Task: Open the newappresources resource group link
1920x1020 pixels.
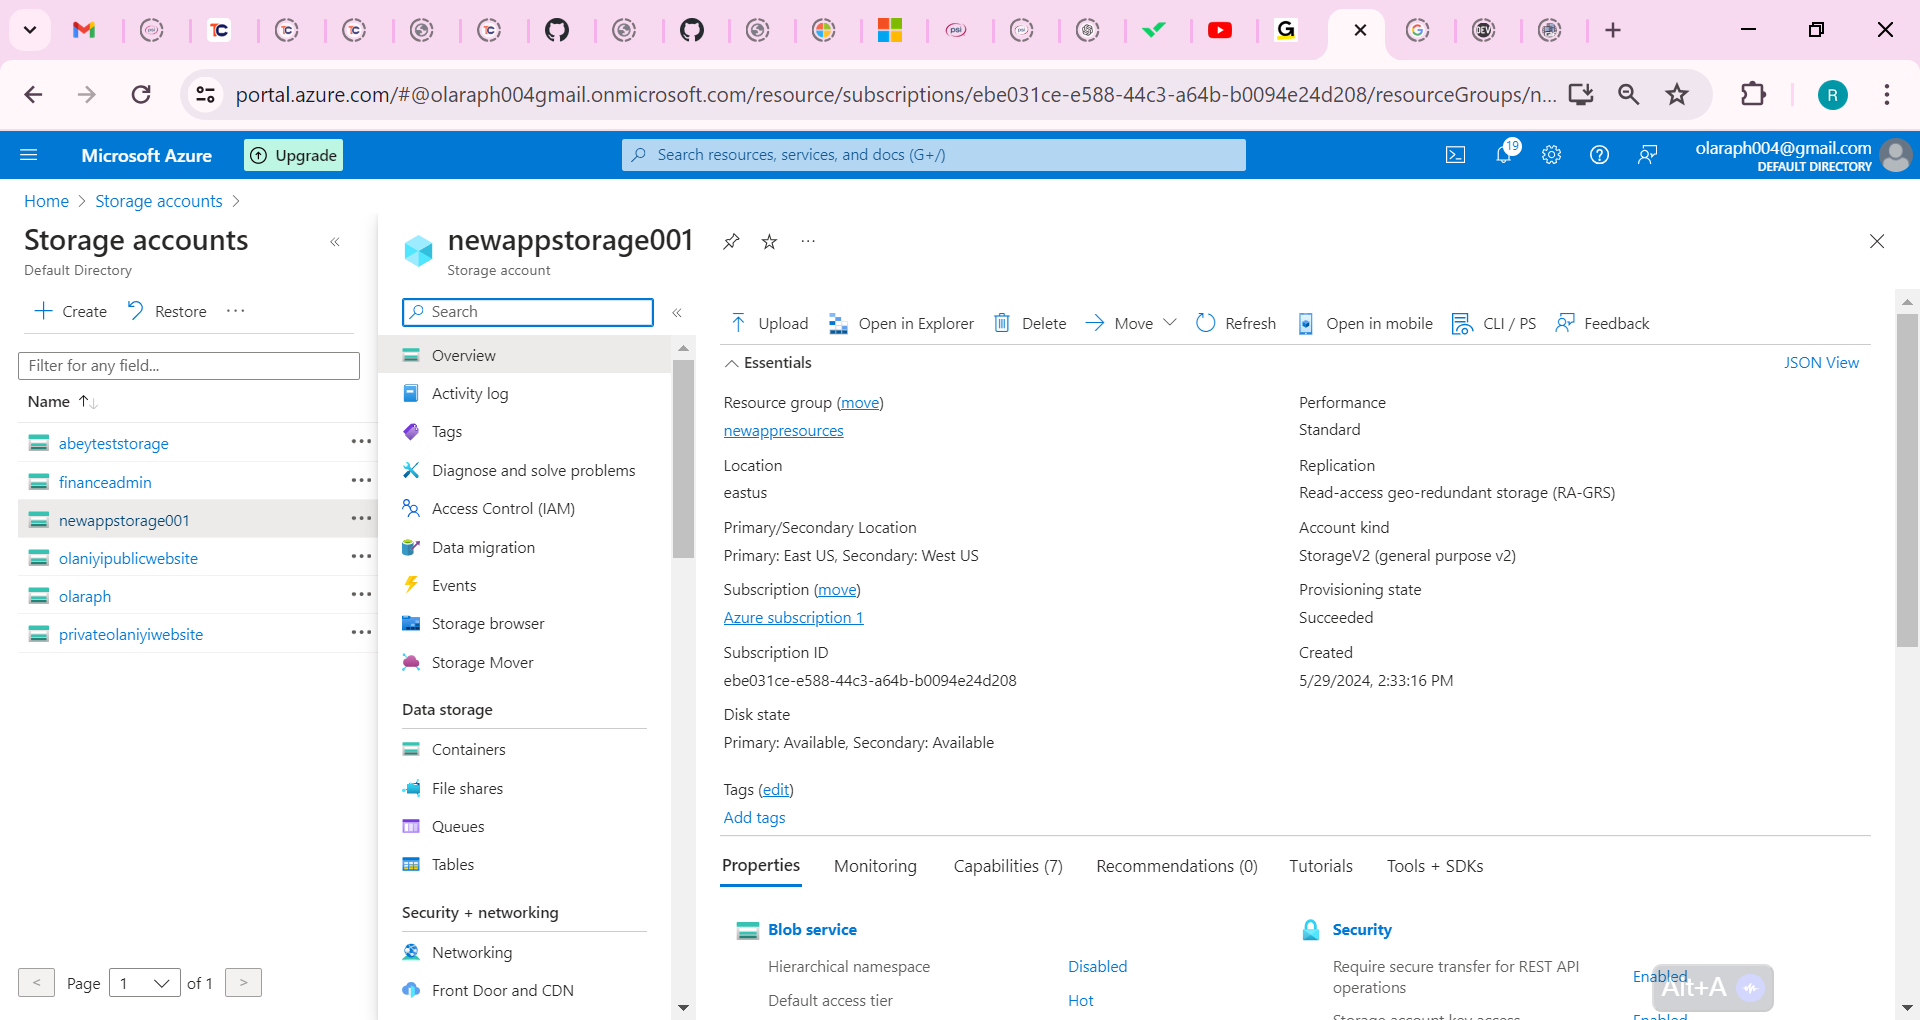Action: (783, 431)
